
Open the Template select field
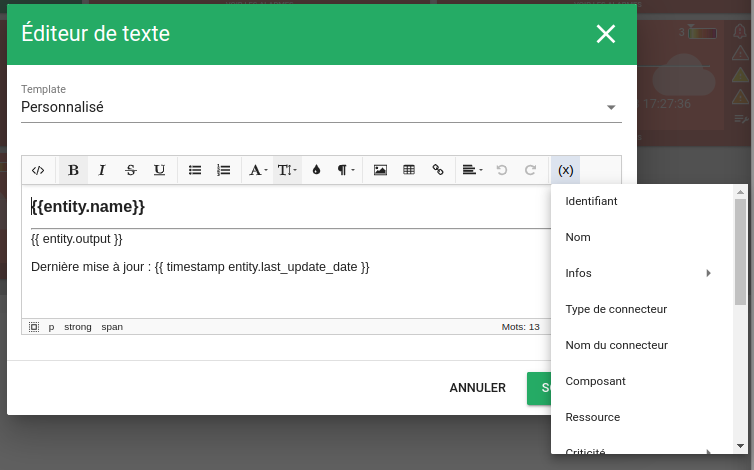click(x=320, y=107)
